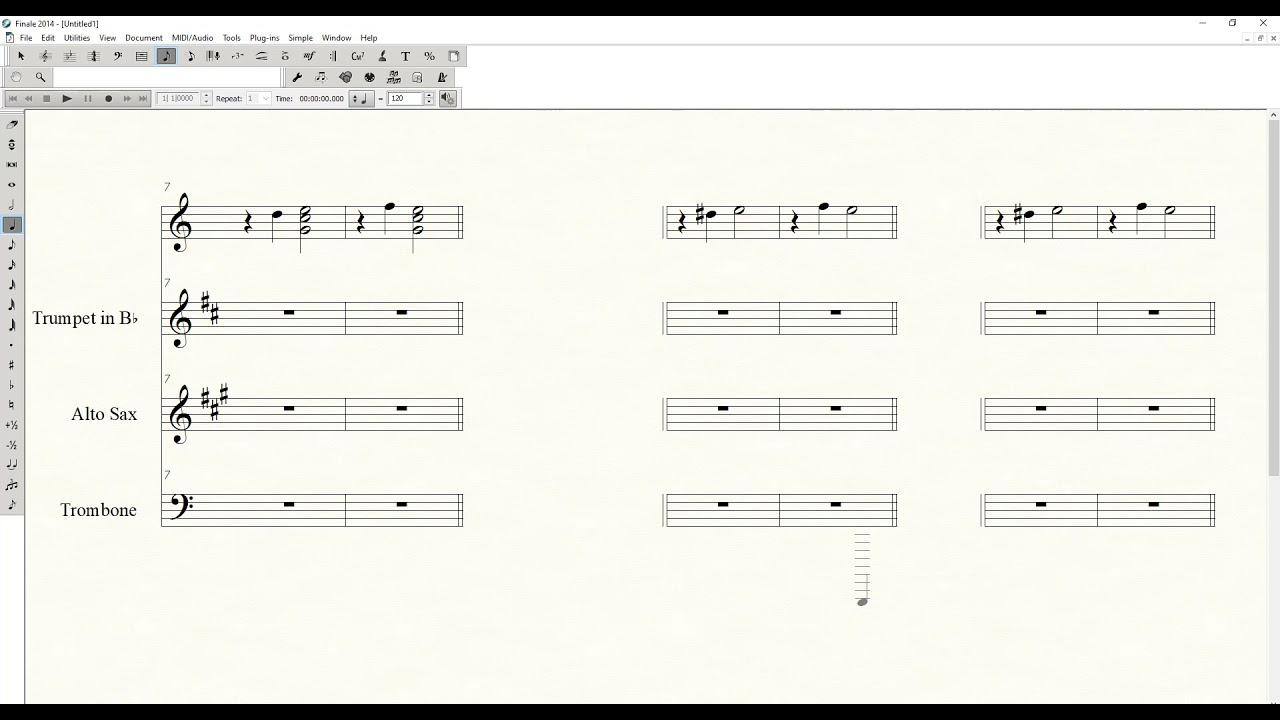Image resolution: width=1280 pixels, height=720 pixels.
Task: Raise pitch by half step (+½)
Action: [12, 425]
